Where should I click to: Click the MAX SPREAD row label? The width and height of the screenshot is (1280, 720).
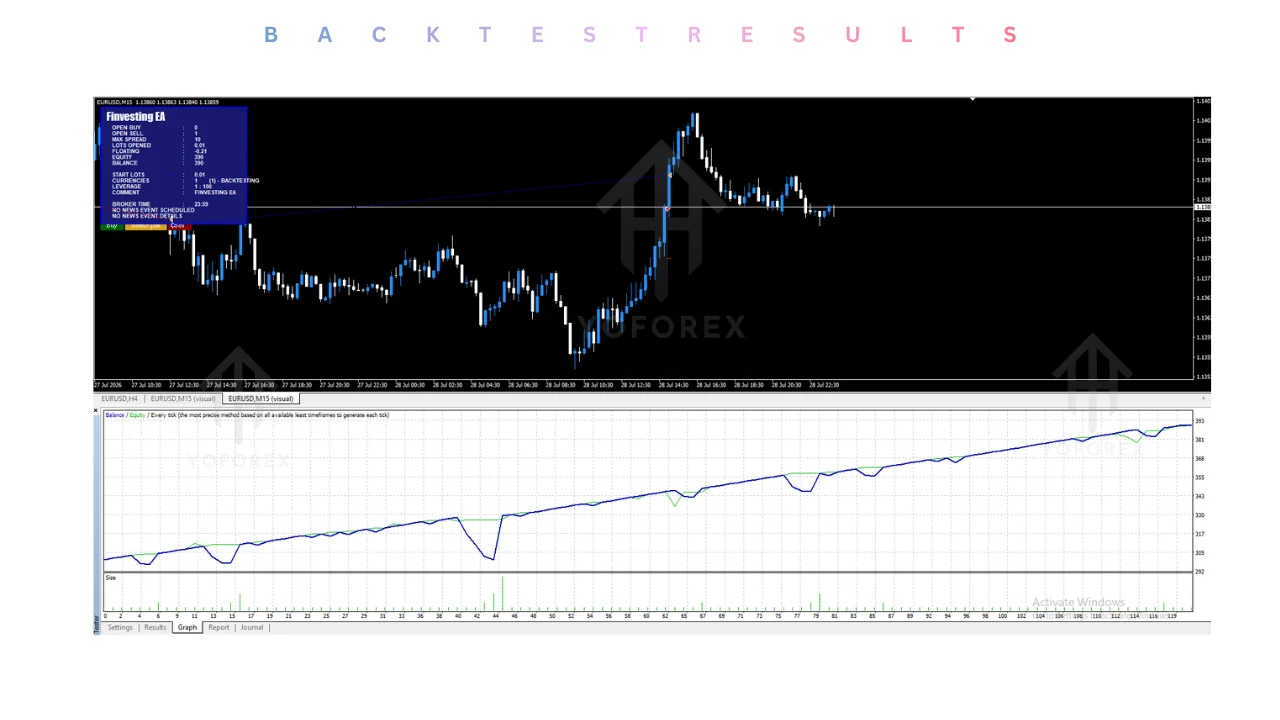[129, 140]
